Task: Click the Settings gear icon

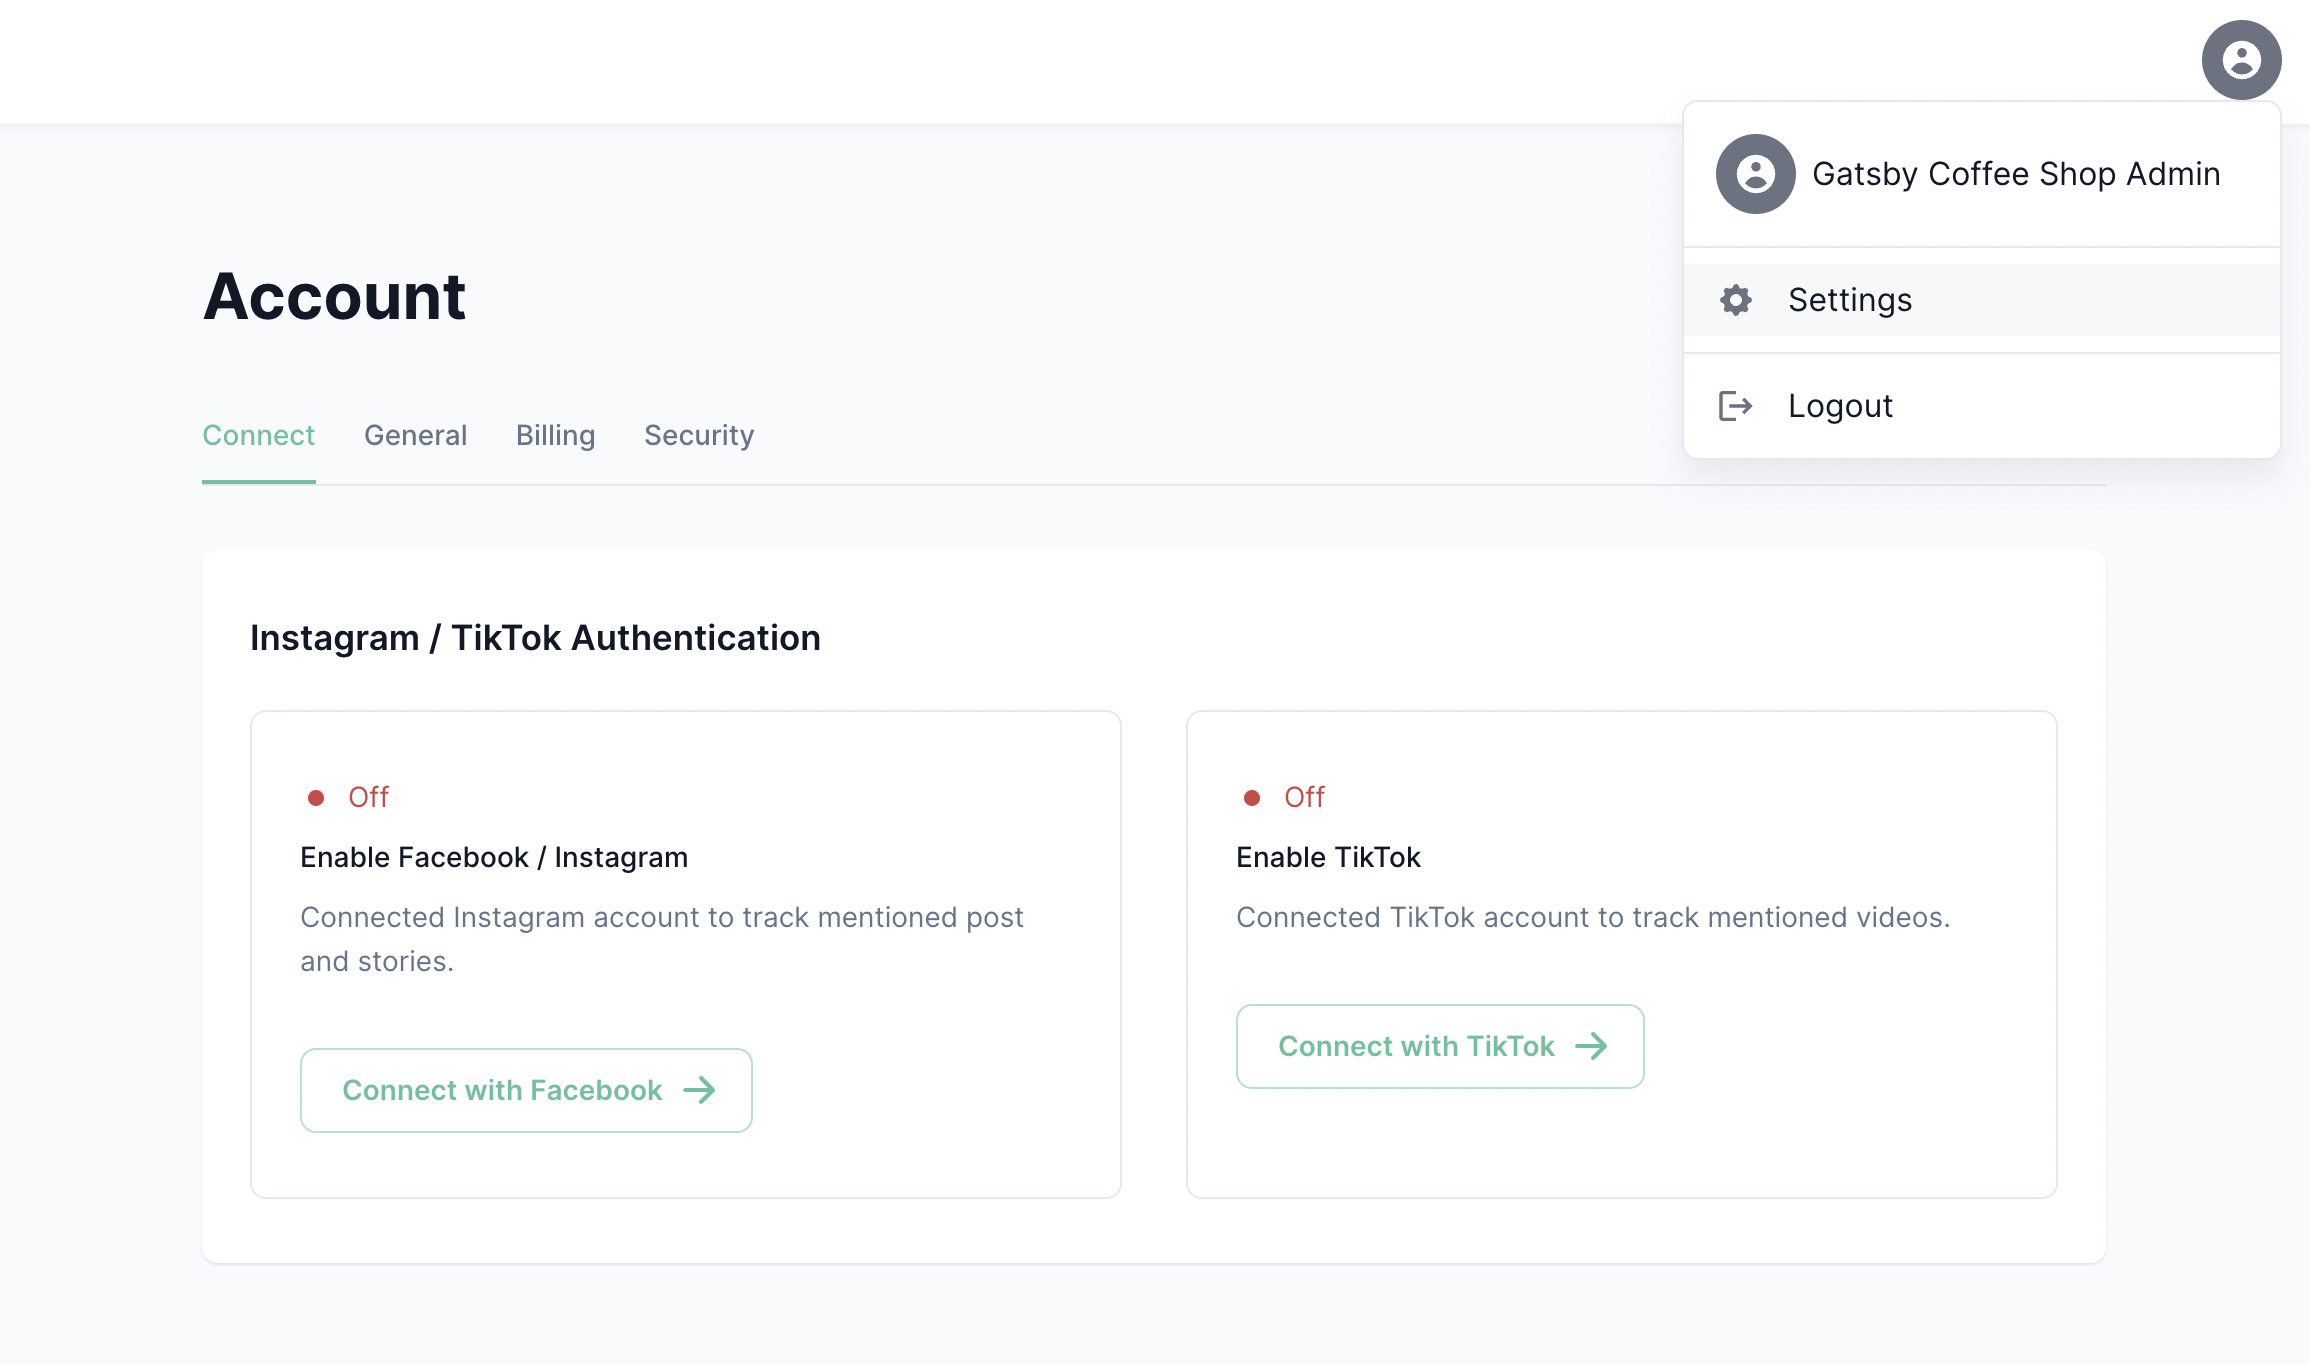Action: [1736, 300]
